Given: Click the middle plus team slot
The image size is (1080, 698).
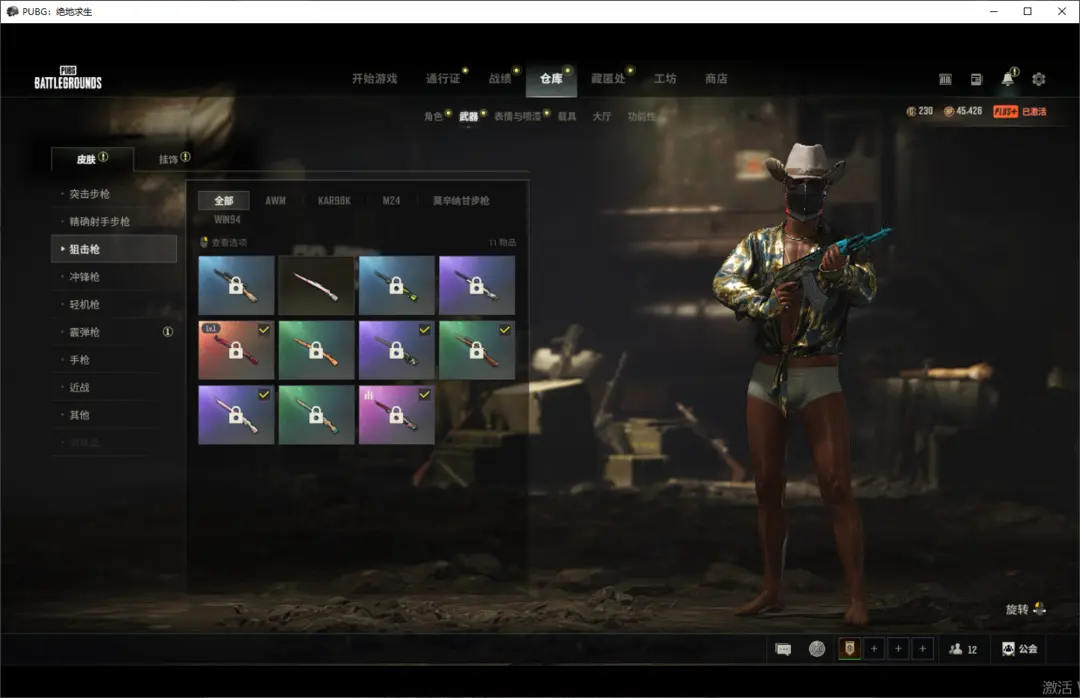Looking at the screenshot, I should [x=898, y=648].
